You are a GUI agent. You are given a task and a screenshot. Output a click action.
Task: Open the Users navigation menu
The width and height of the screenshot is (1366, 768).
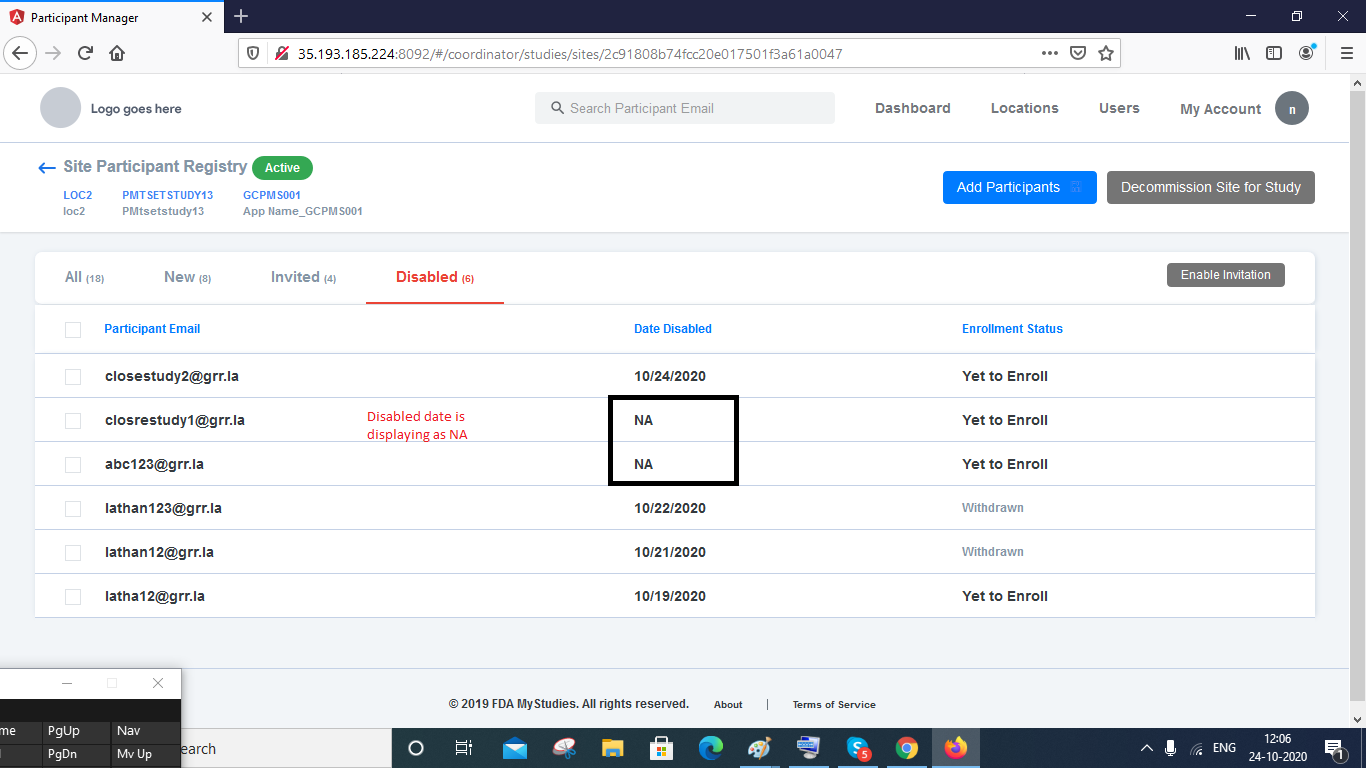1119,108
